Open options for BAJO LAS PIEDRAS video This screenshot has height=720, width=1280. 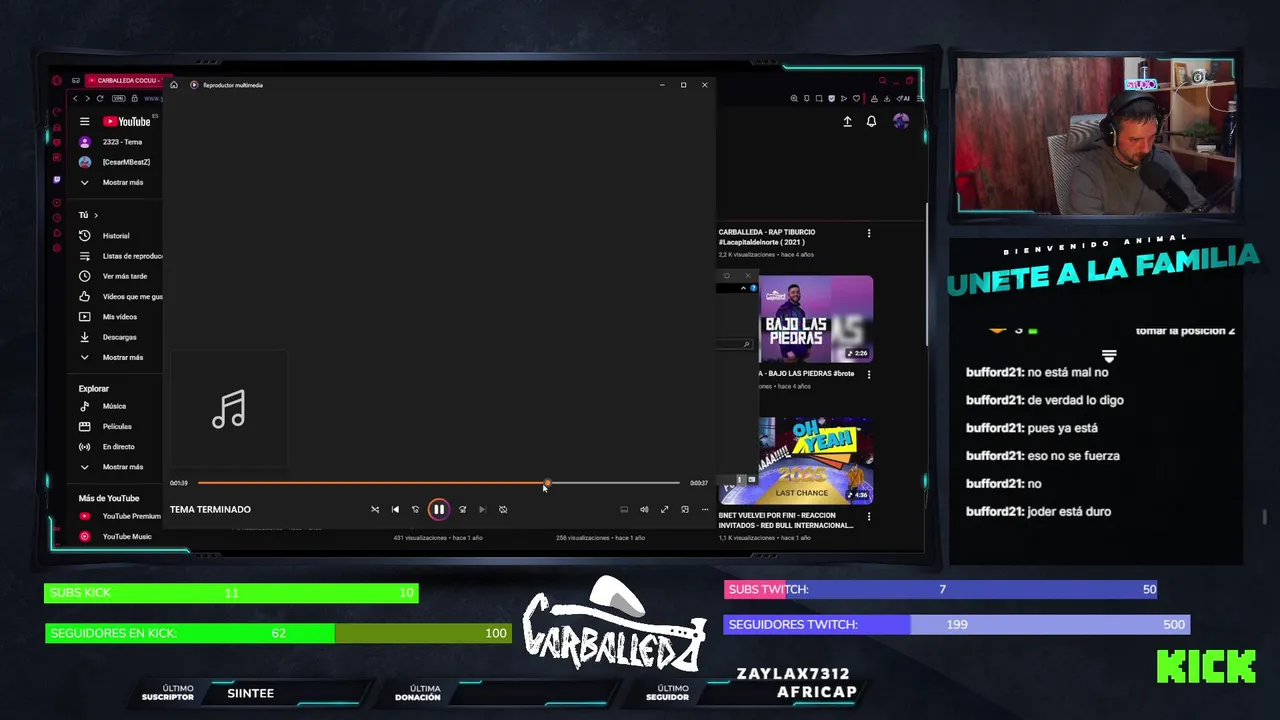(869, 374)
